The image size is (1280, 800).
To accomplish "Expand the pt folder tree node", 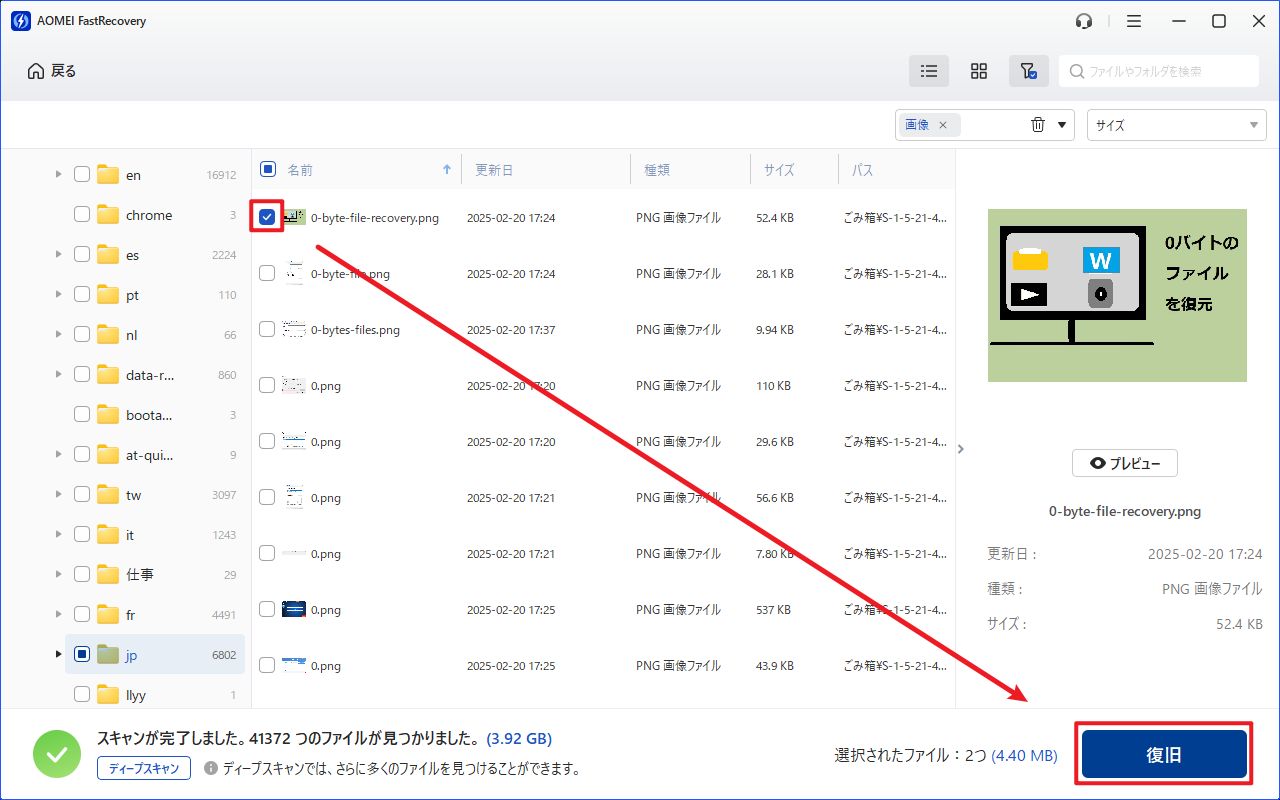I will coord(59,295).
